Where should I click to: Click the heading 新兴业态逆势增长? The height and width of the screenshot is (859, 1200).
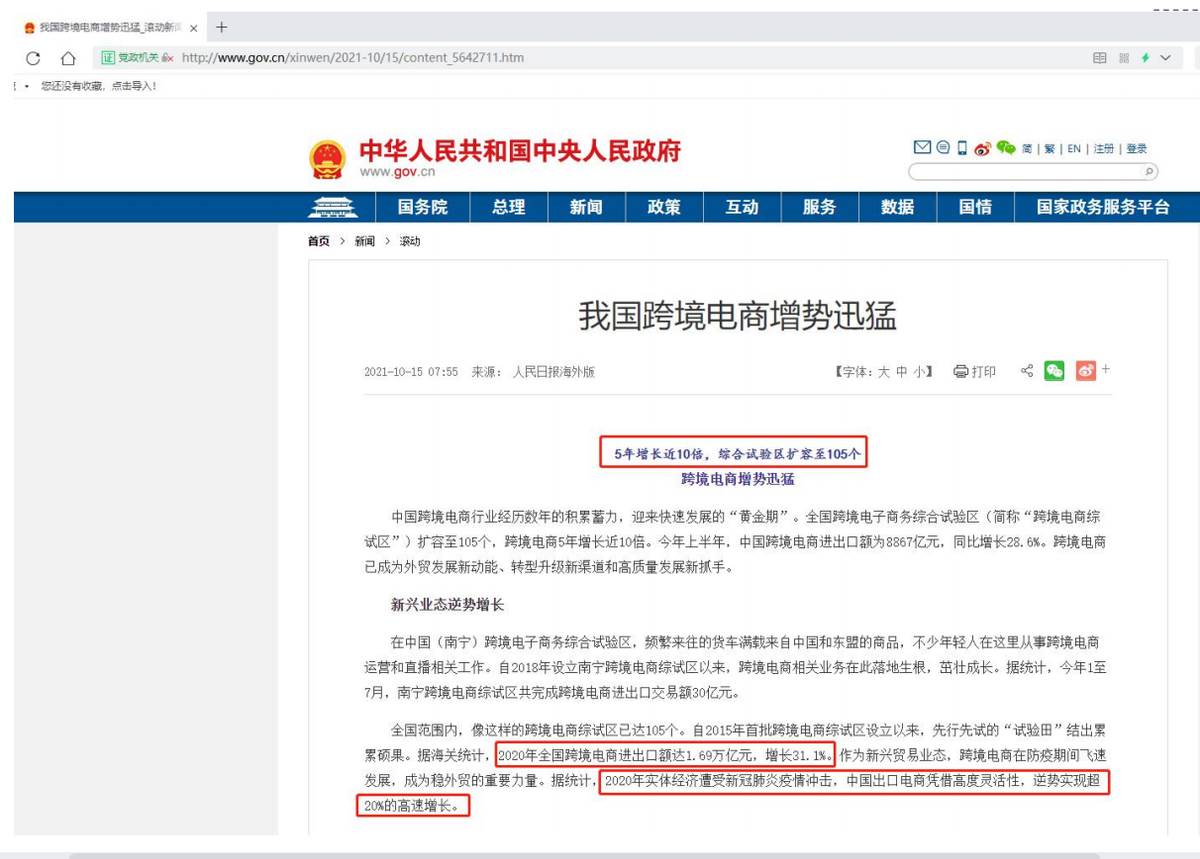(447, 606)
